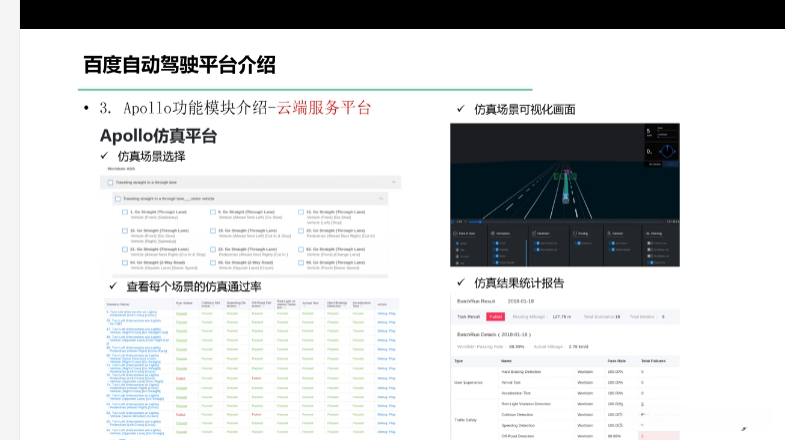
Task: Check scenario '16. Go Straight (Through Lane)'
Action: point(125,231)
